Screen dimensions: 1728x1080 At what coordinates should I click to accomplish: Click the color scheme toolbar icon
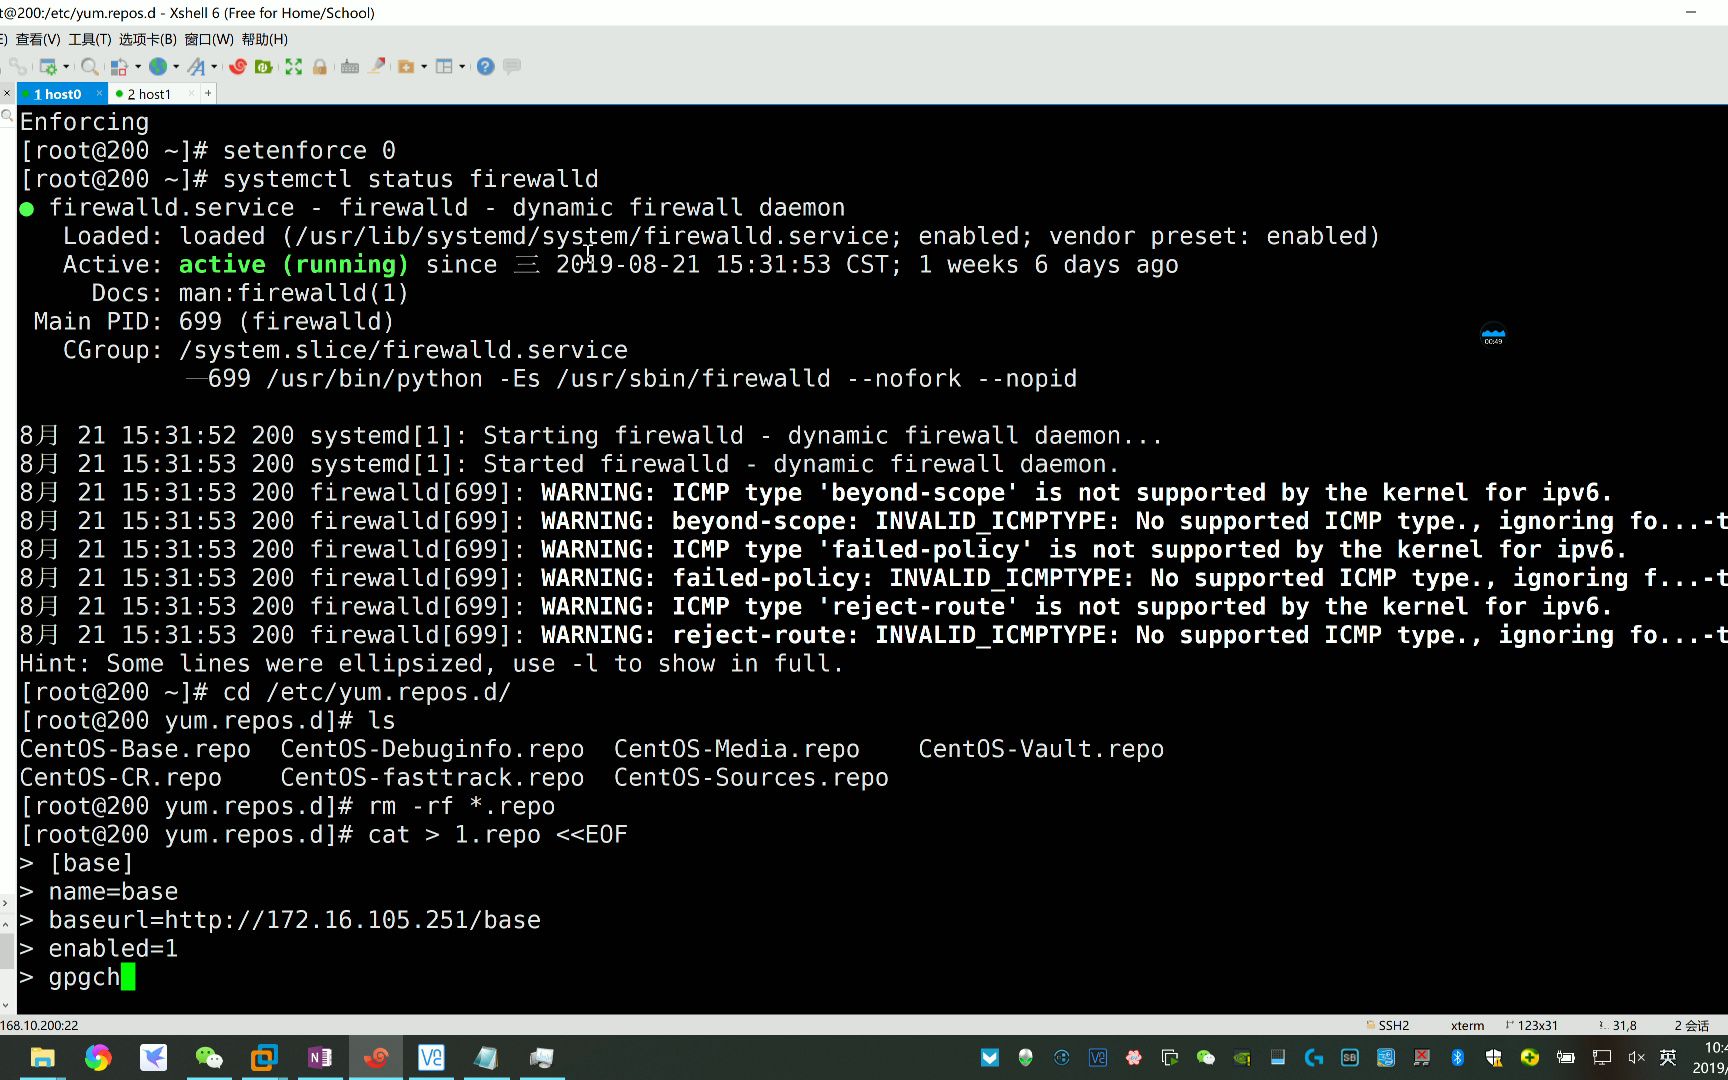tap(119, 67)
